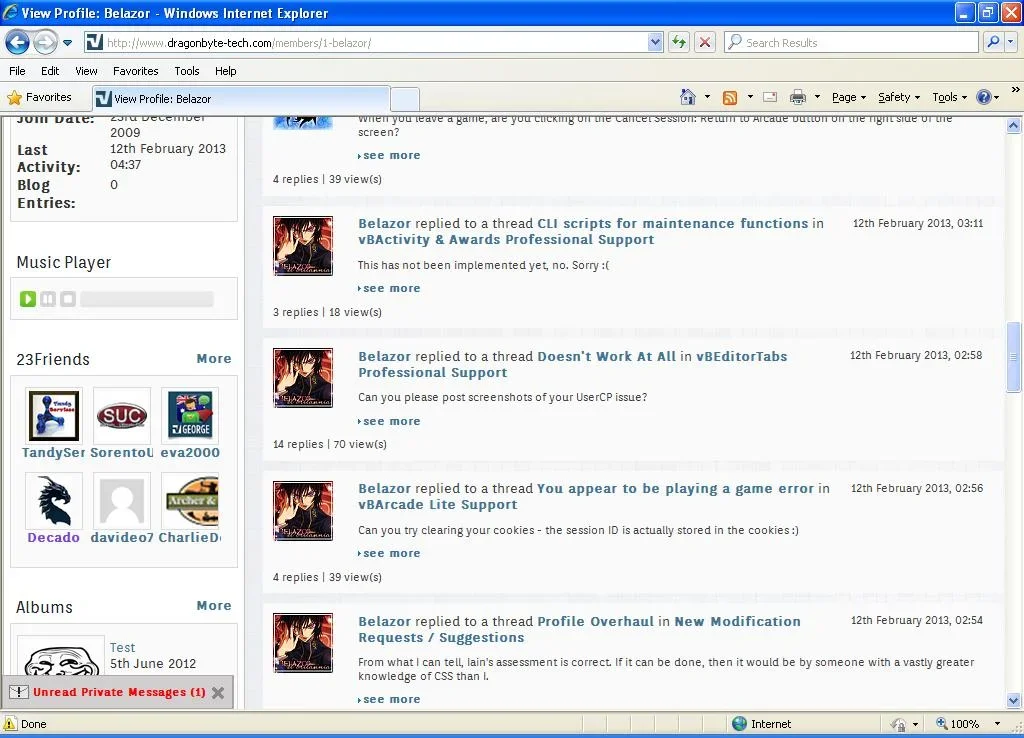Screen dimensions: 1024x738
Task: Open vBActivity & Awards Professional Support forum
Action: pyautogui.click(x=506, y=240)
